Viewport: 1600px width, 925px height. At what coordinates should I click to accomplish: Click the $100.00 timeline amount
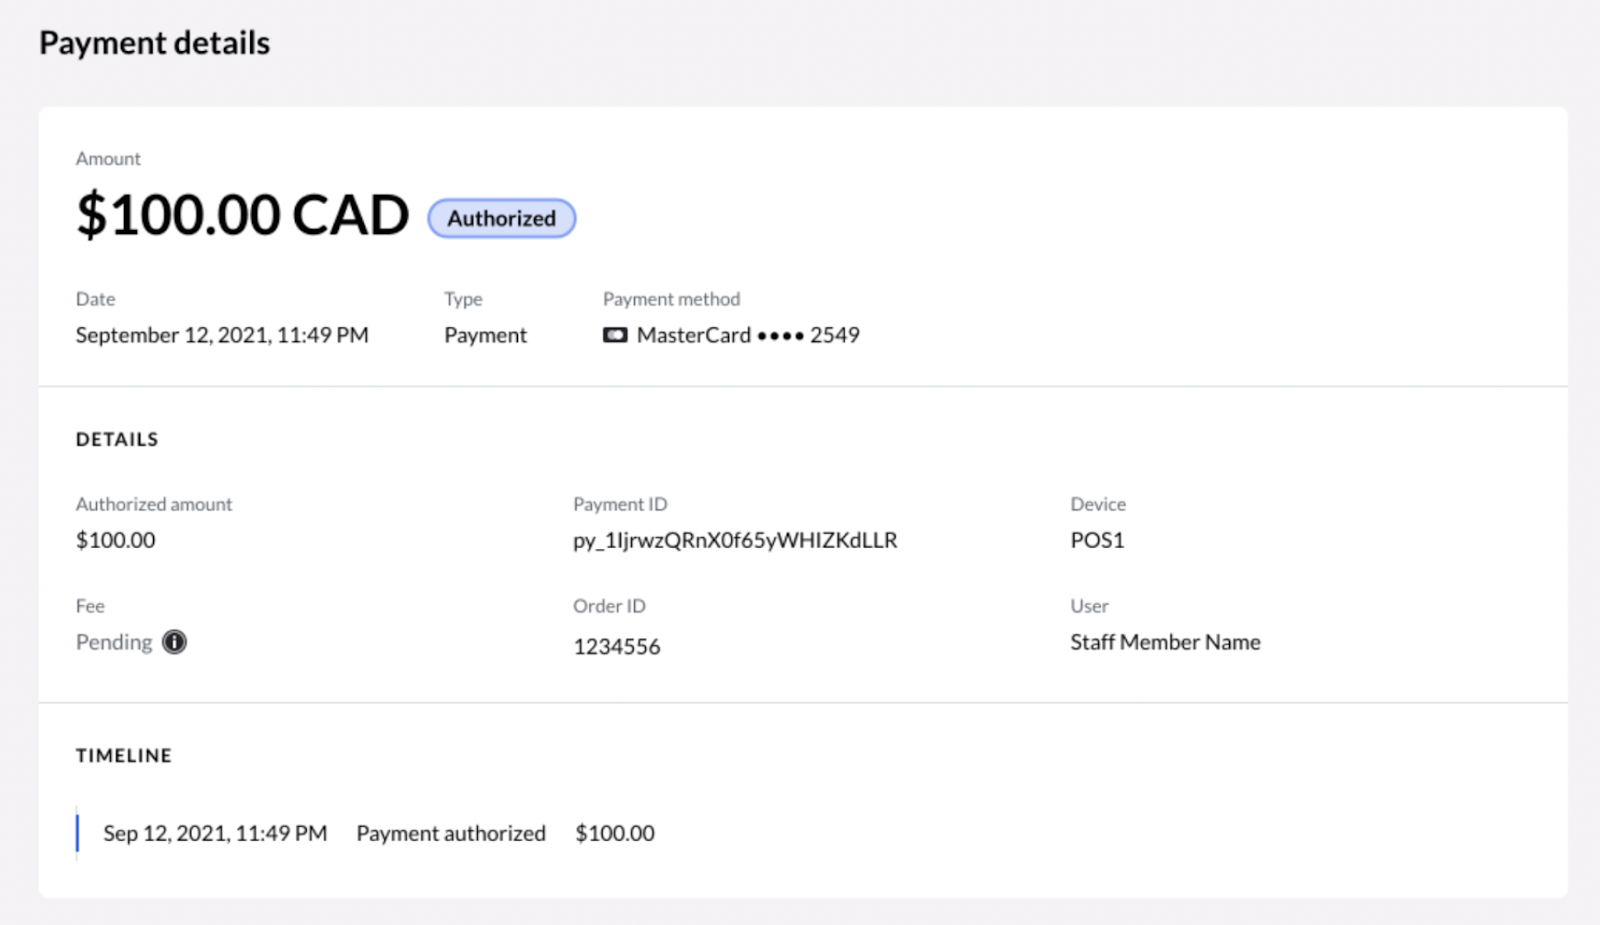coord(614,832)
